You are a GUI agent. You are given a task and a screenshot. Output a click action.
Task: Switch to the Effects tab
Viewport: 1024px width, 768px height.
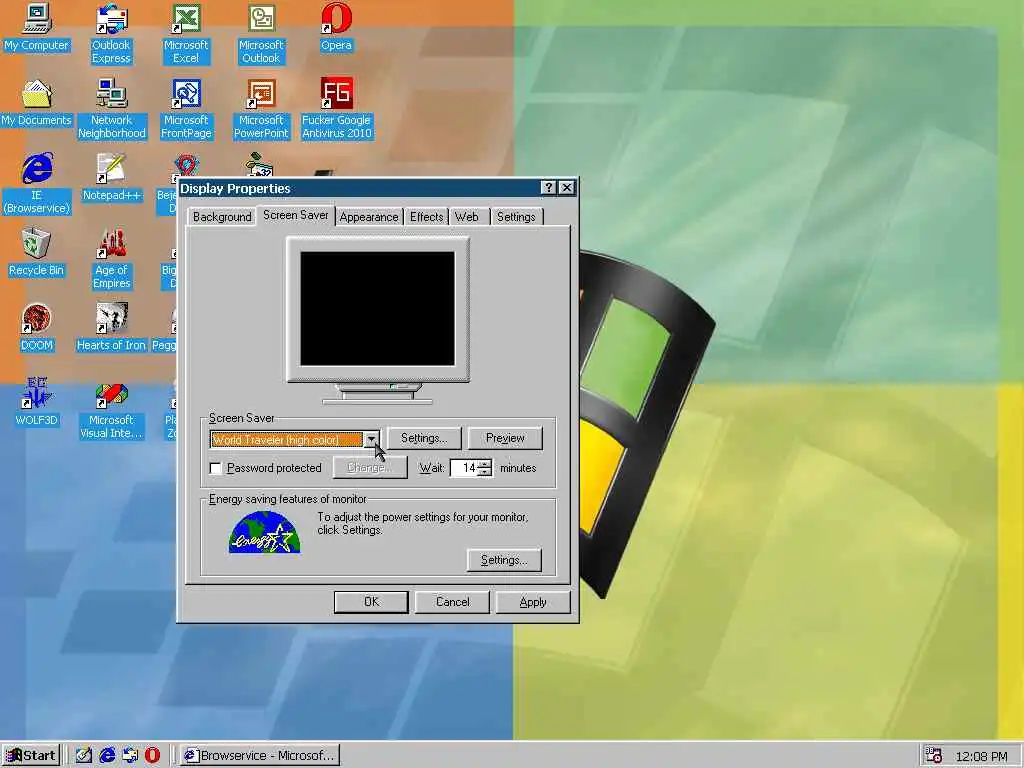(x=426, y=217)
